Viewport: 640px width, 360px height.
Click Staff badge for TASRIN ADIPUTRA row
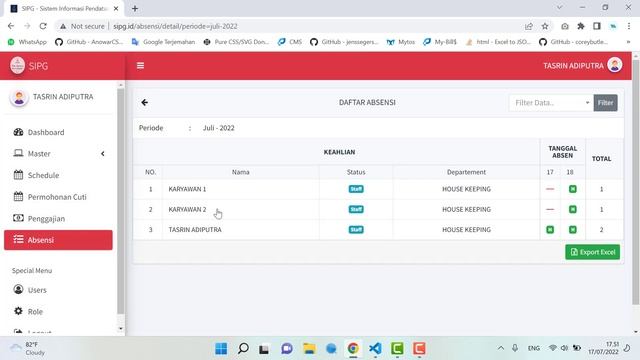click(x=356, y=230)
